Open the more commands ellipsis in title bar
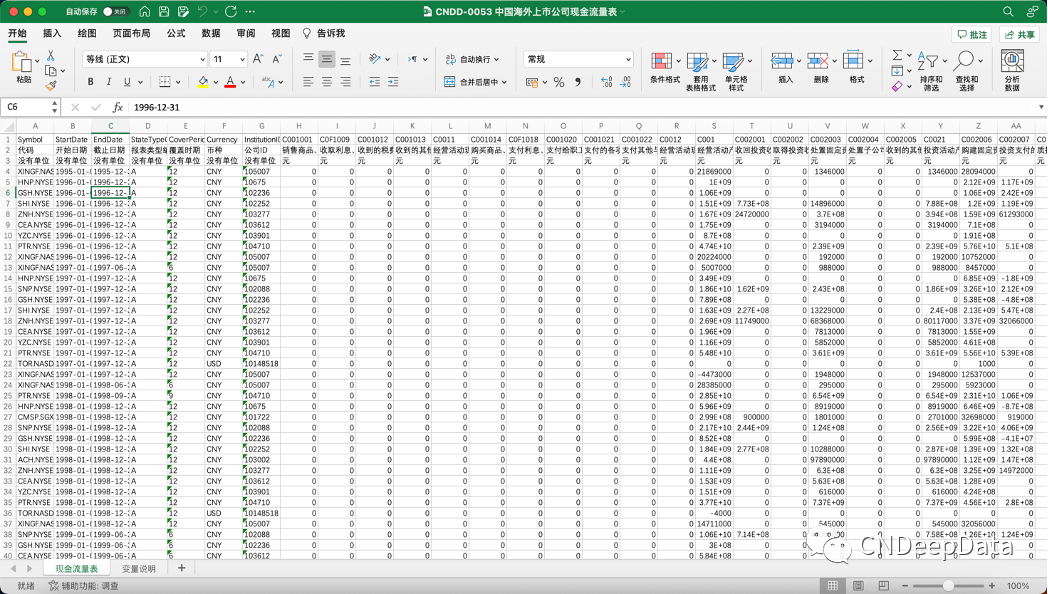Viewport: 1048px width, 594px height. 250,11
